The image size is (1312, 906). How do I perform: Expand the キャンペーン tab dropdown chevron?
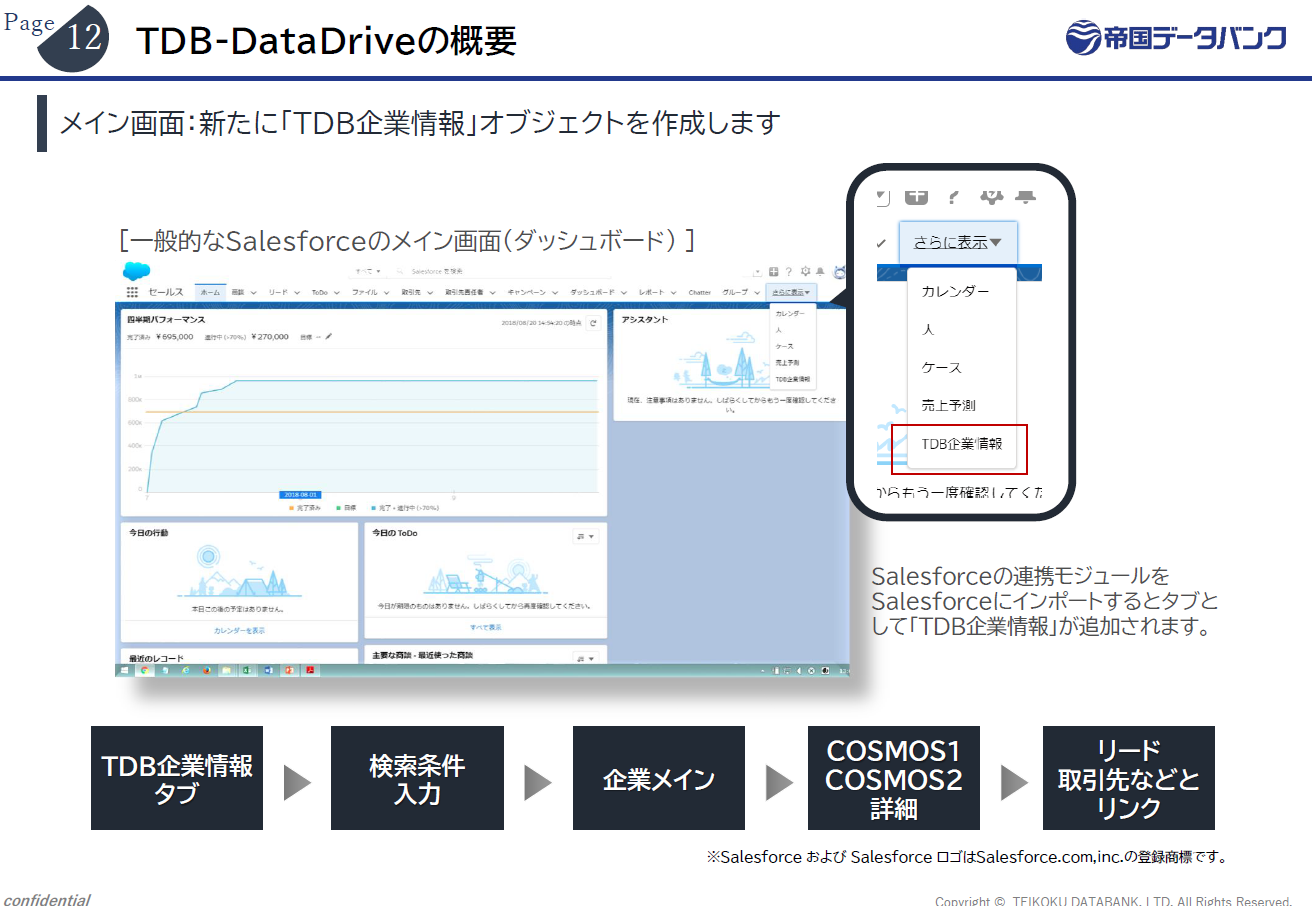(x=555, y=293)
